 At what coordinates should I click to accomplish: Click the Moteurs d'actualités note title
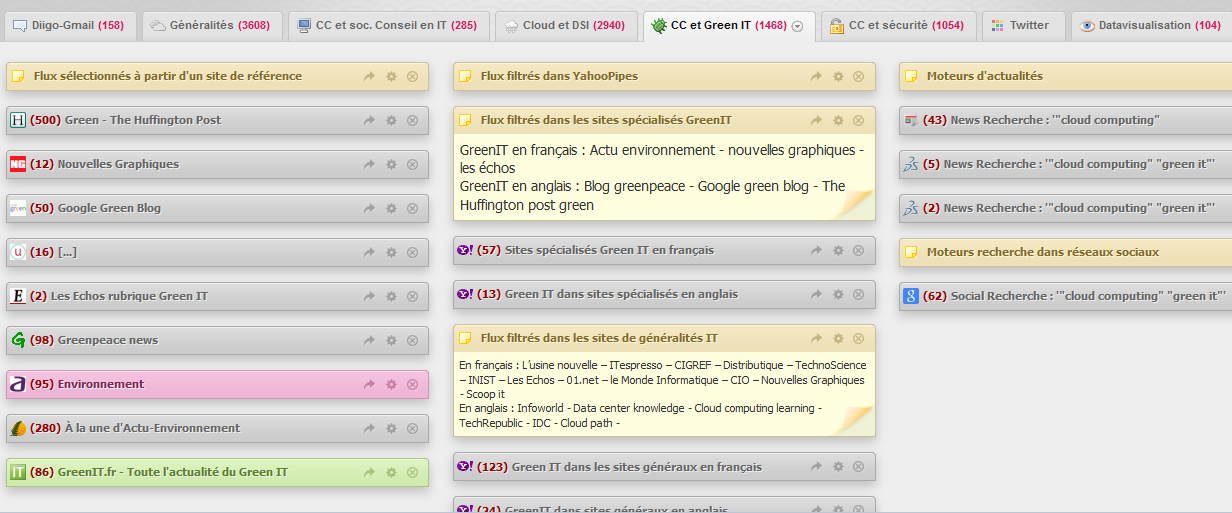click(x=985, y=76)
